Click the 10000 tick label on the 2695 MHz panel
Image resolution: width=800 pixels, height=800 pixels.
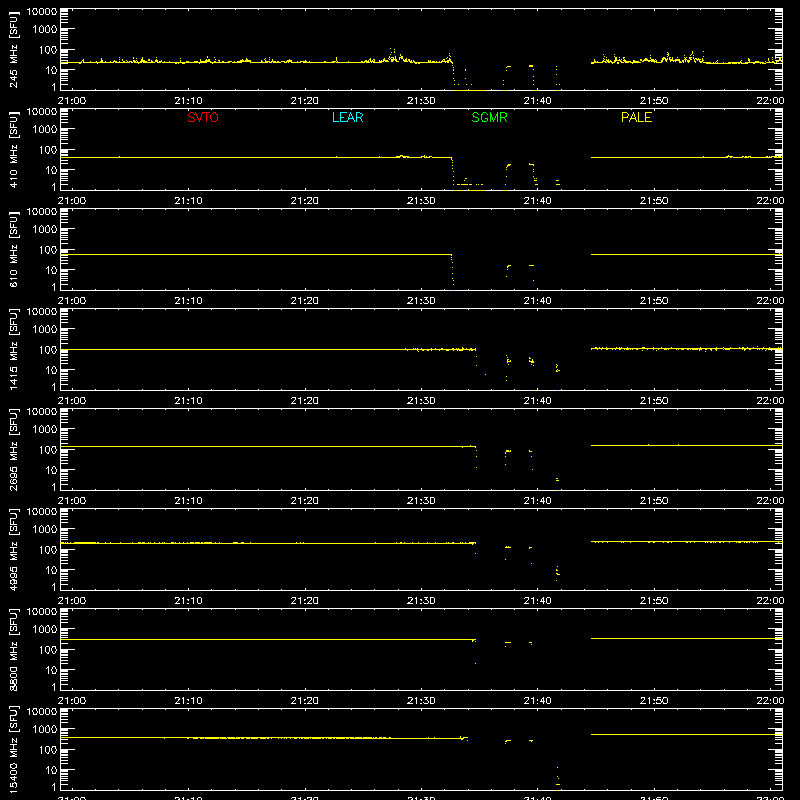point(42,412)
